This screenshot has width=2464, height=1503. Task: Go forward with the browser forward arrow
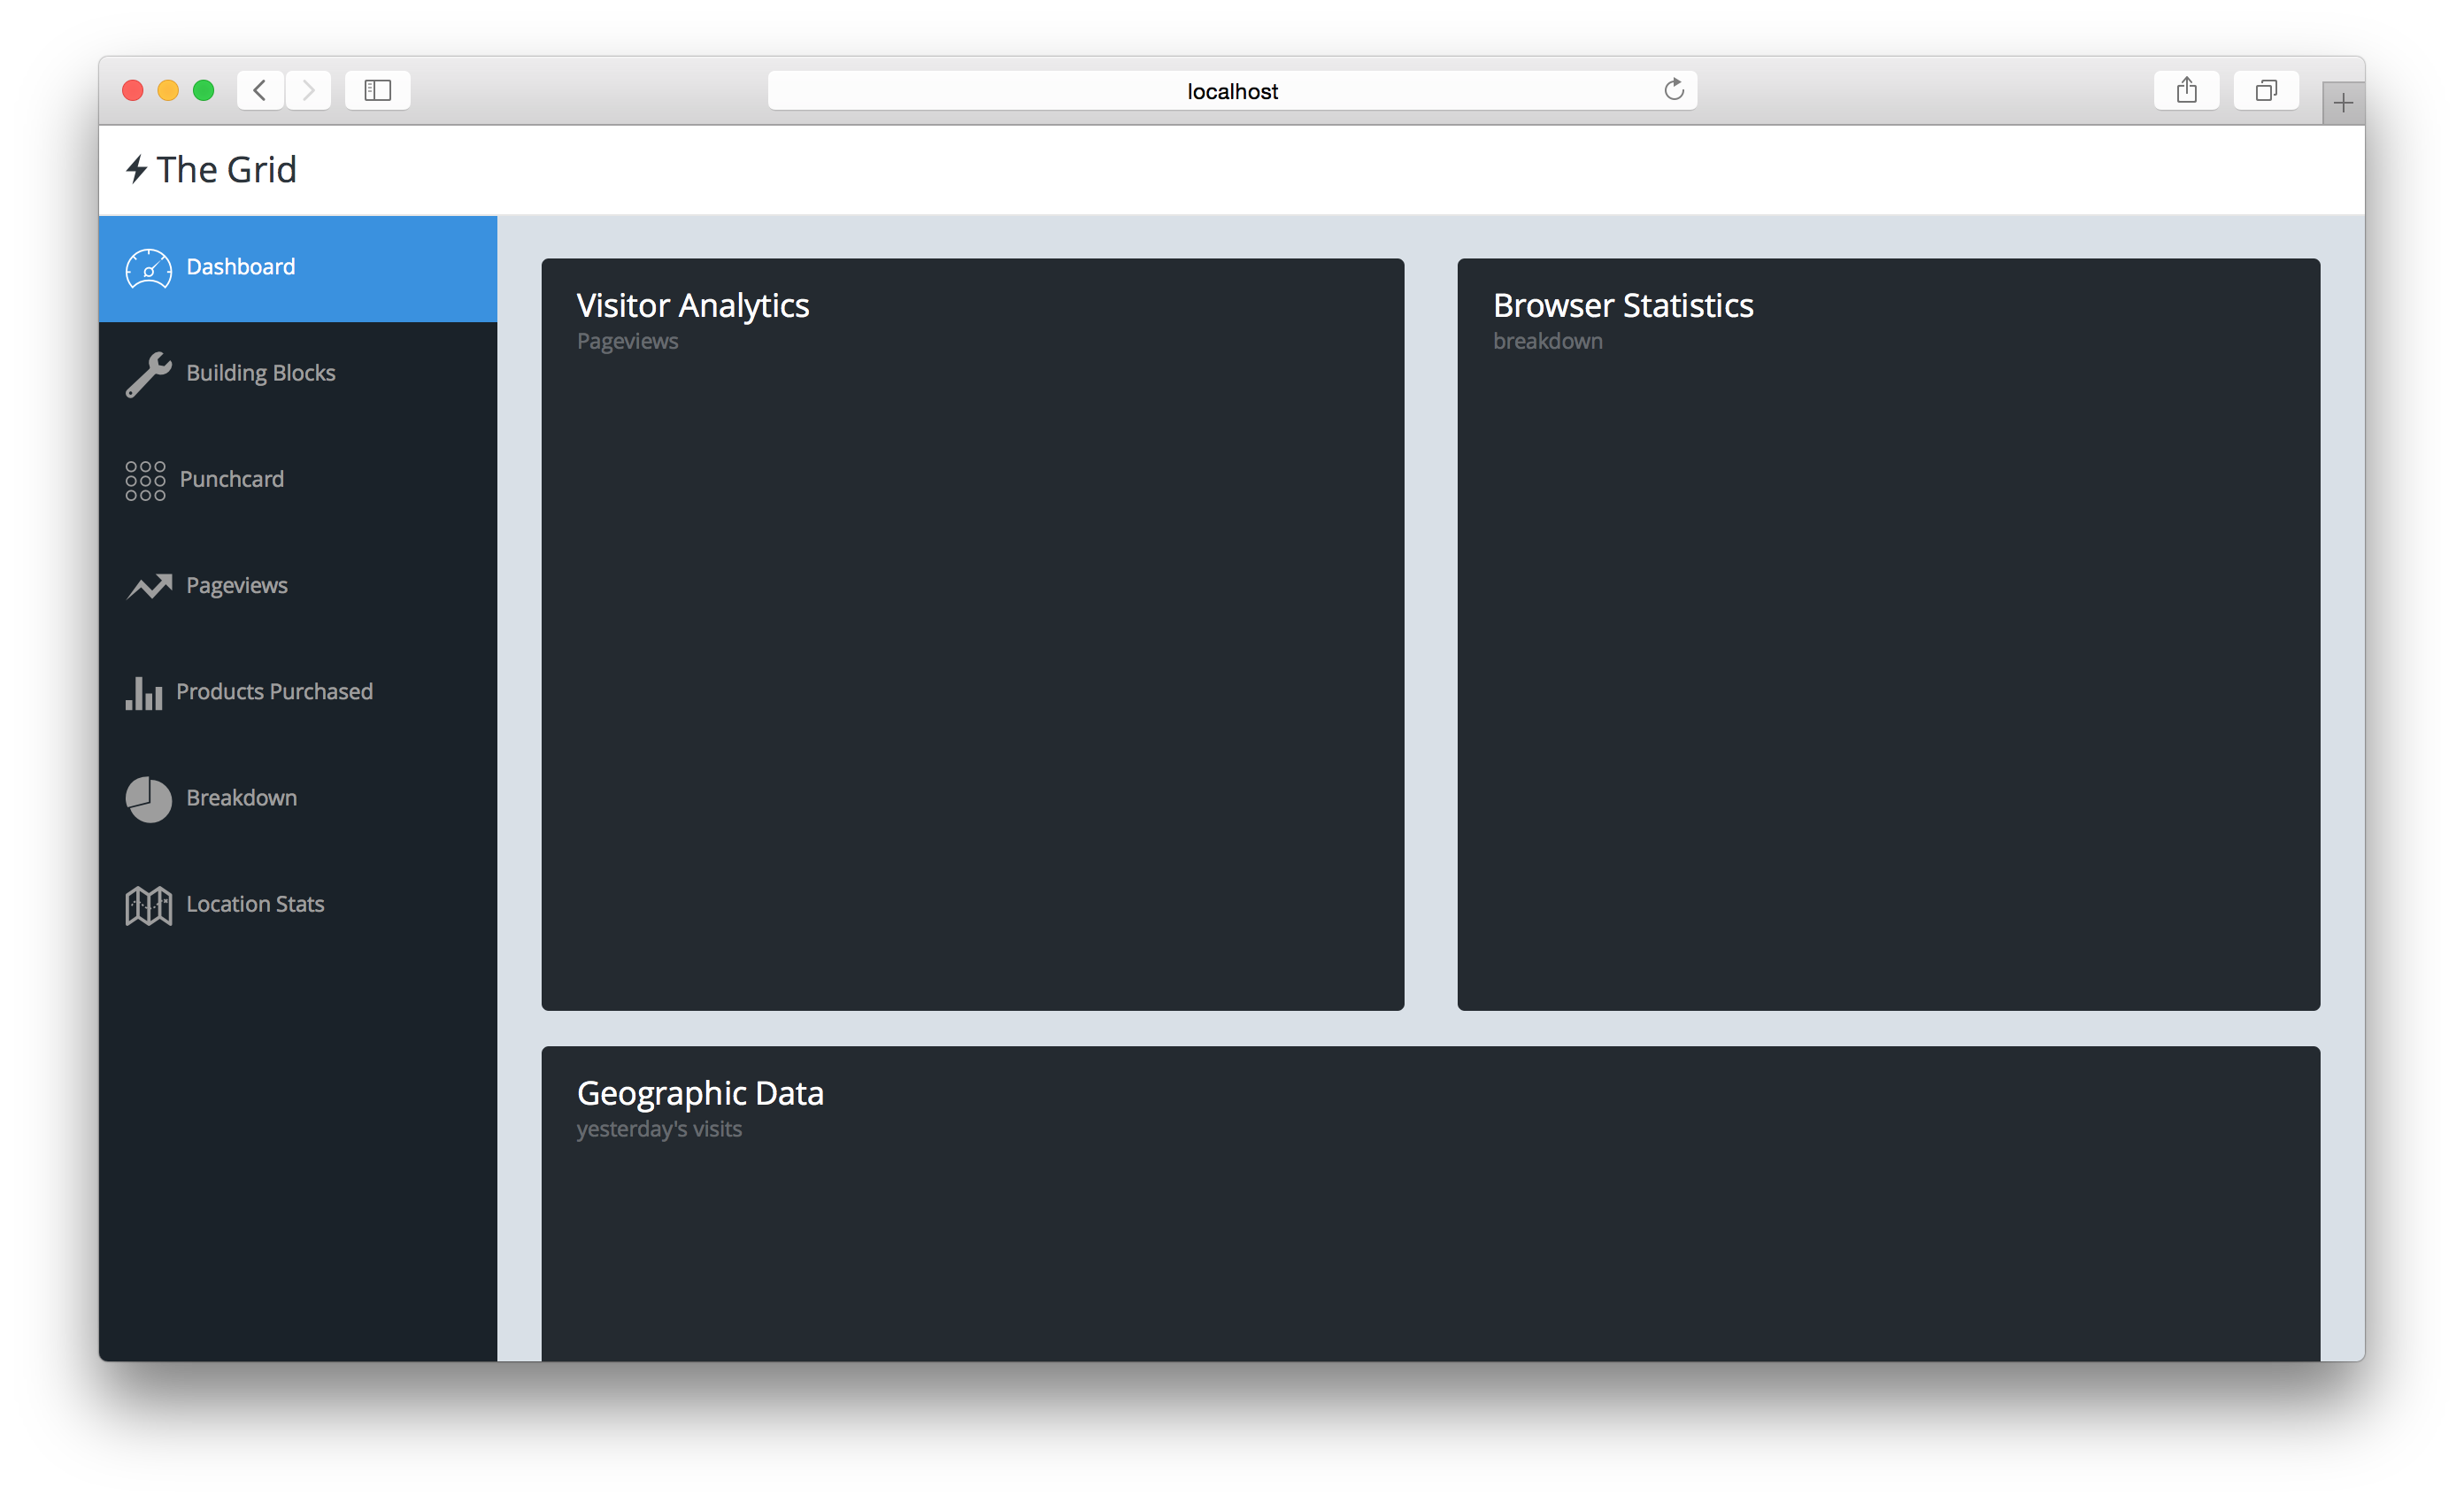[308, 90]
